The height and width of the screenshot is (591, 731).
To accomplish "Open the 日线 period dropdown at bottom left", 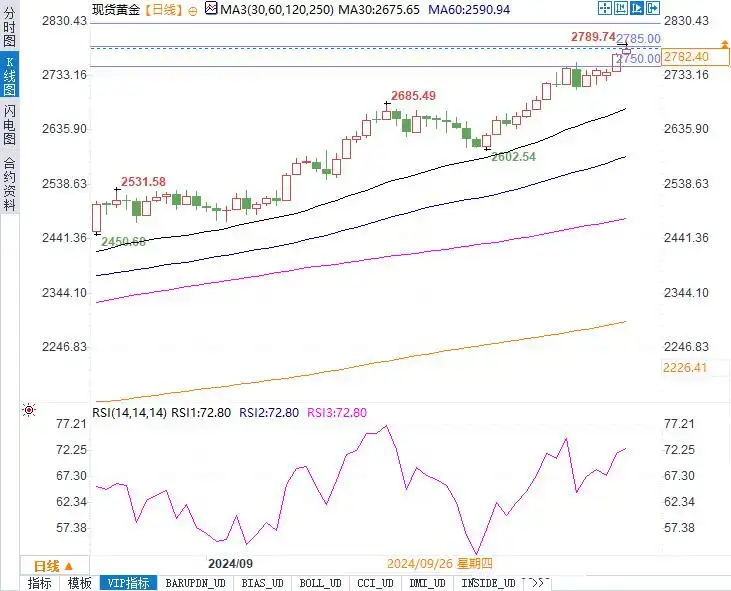I will pyautogui.click(x=54, y=566).
